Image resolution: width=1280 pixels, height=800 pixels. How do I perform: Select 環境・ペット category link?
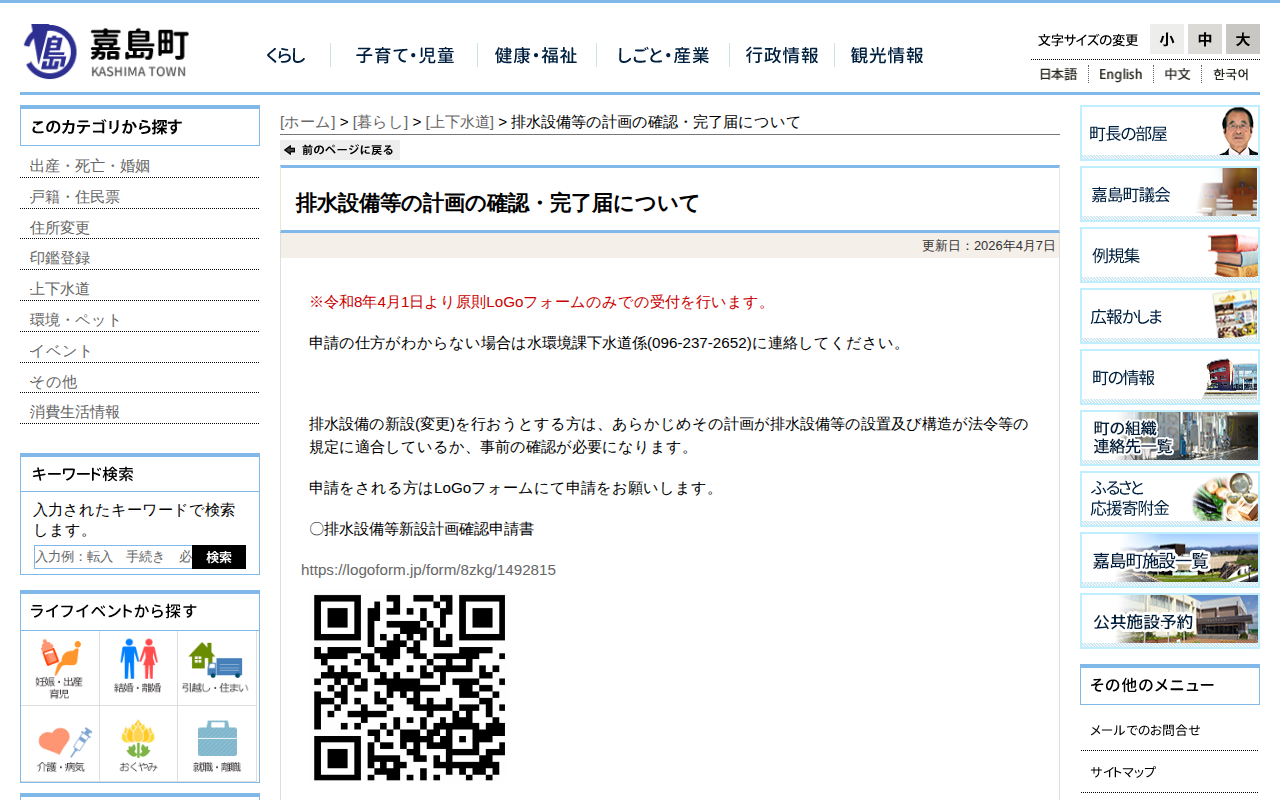click(75, 320)
